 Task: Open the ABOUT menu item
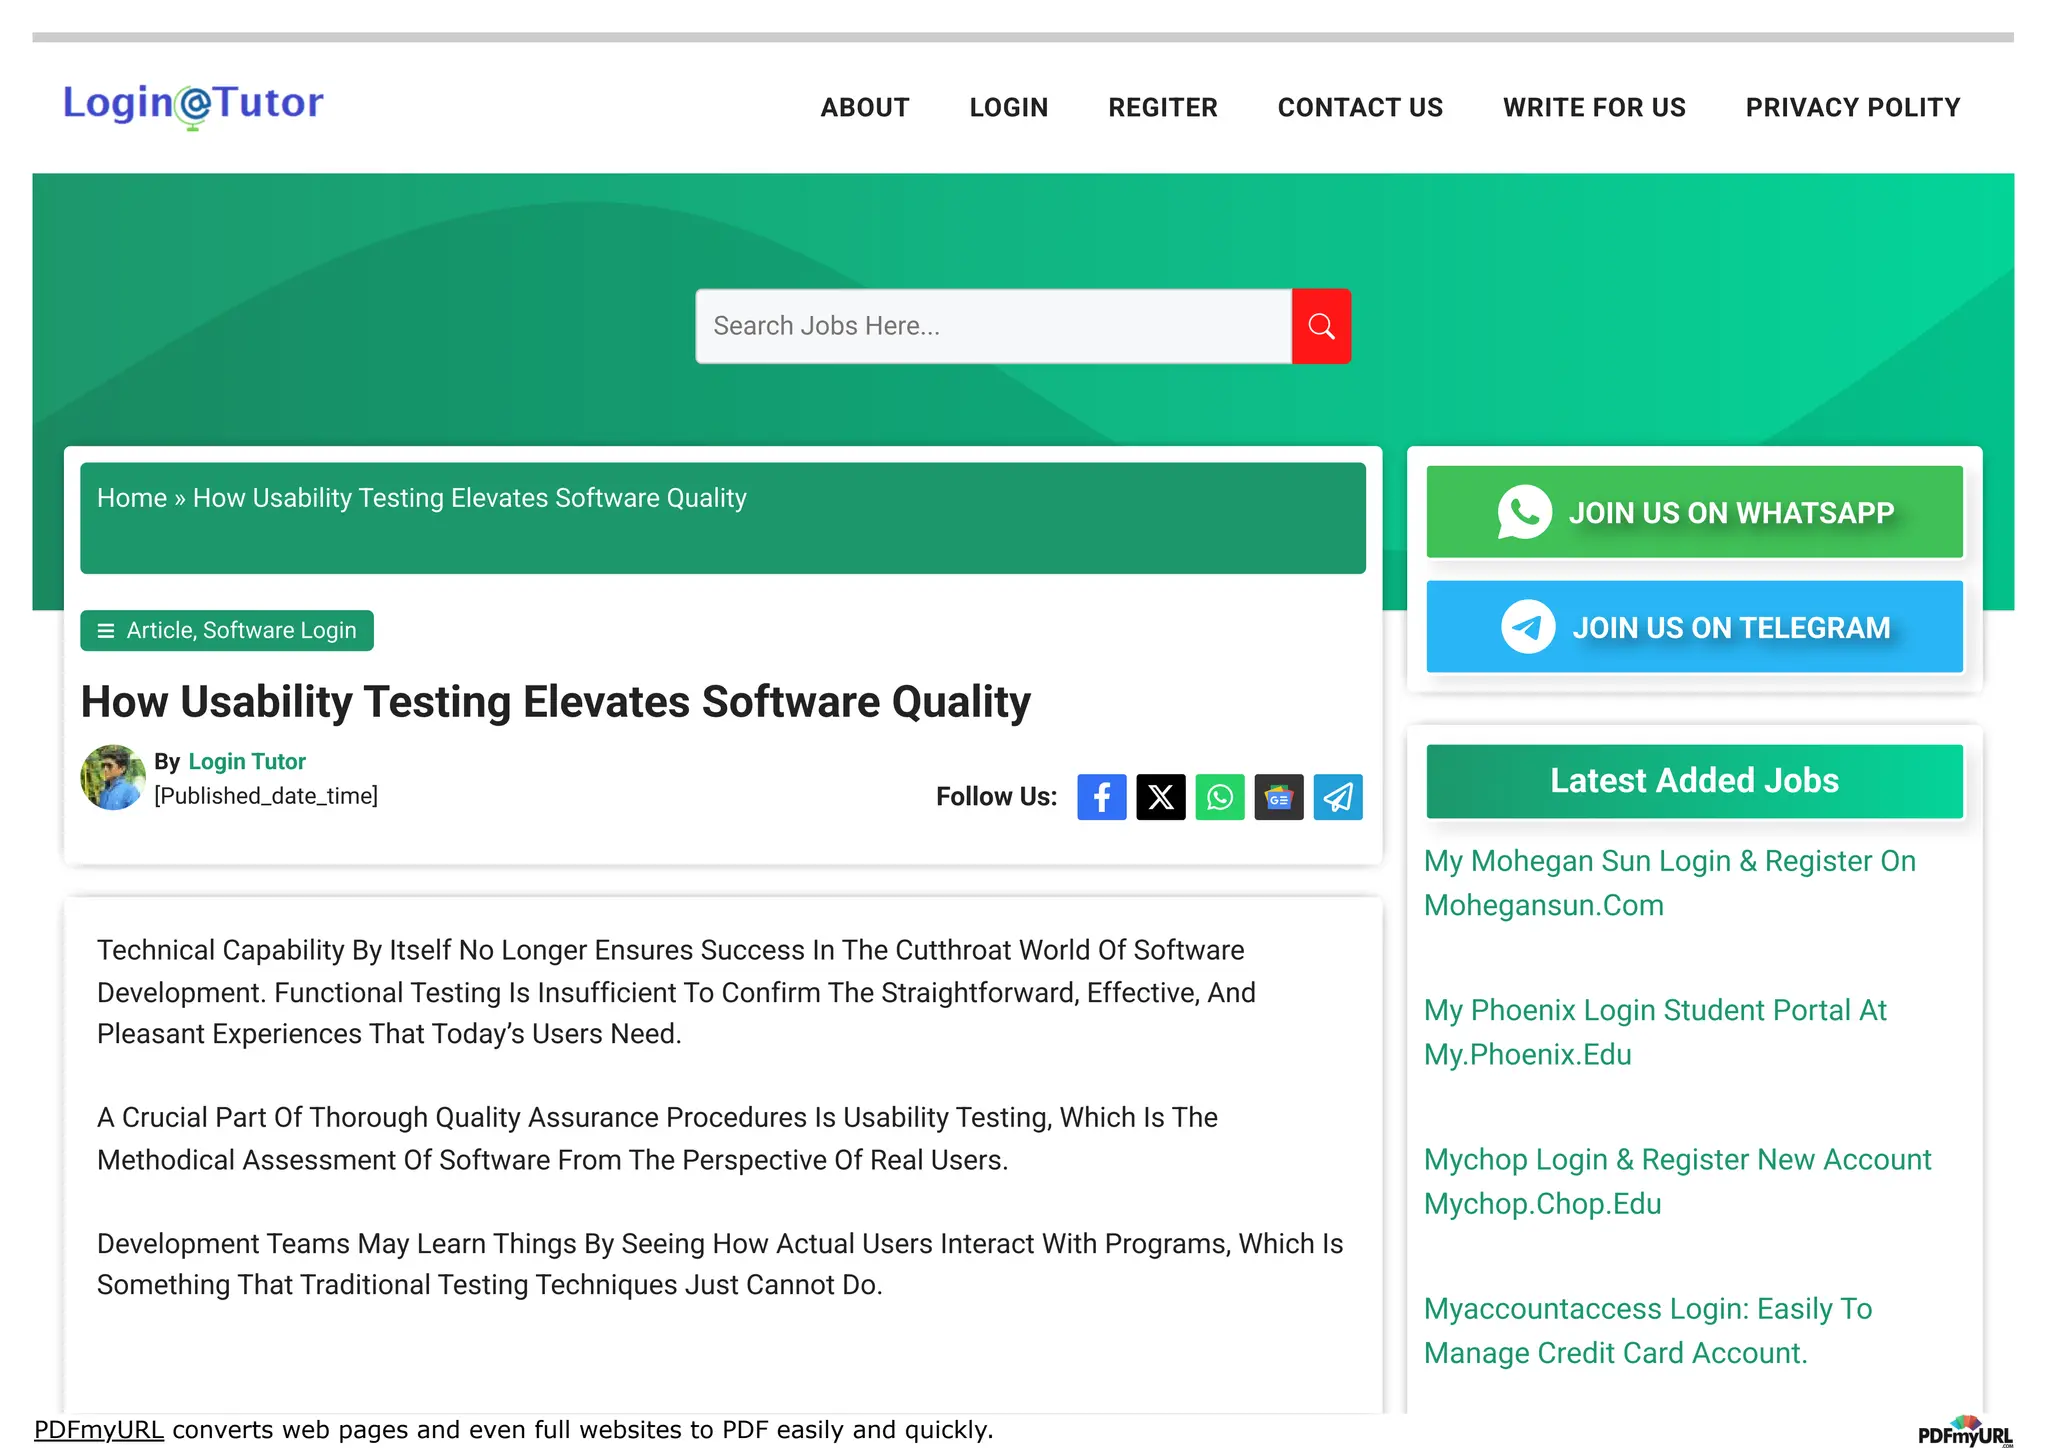point(865,107)
